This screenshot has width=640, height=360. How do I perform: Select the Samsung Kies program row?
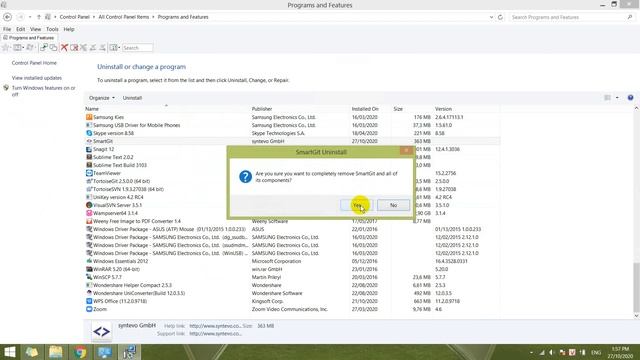click(292, 117)
